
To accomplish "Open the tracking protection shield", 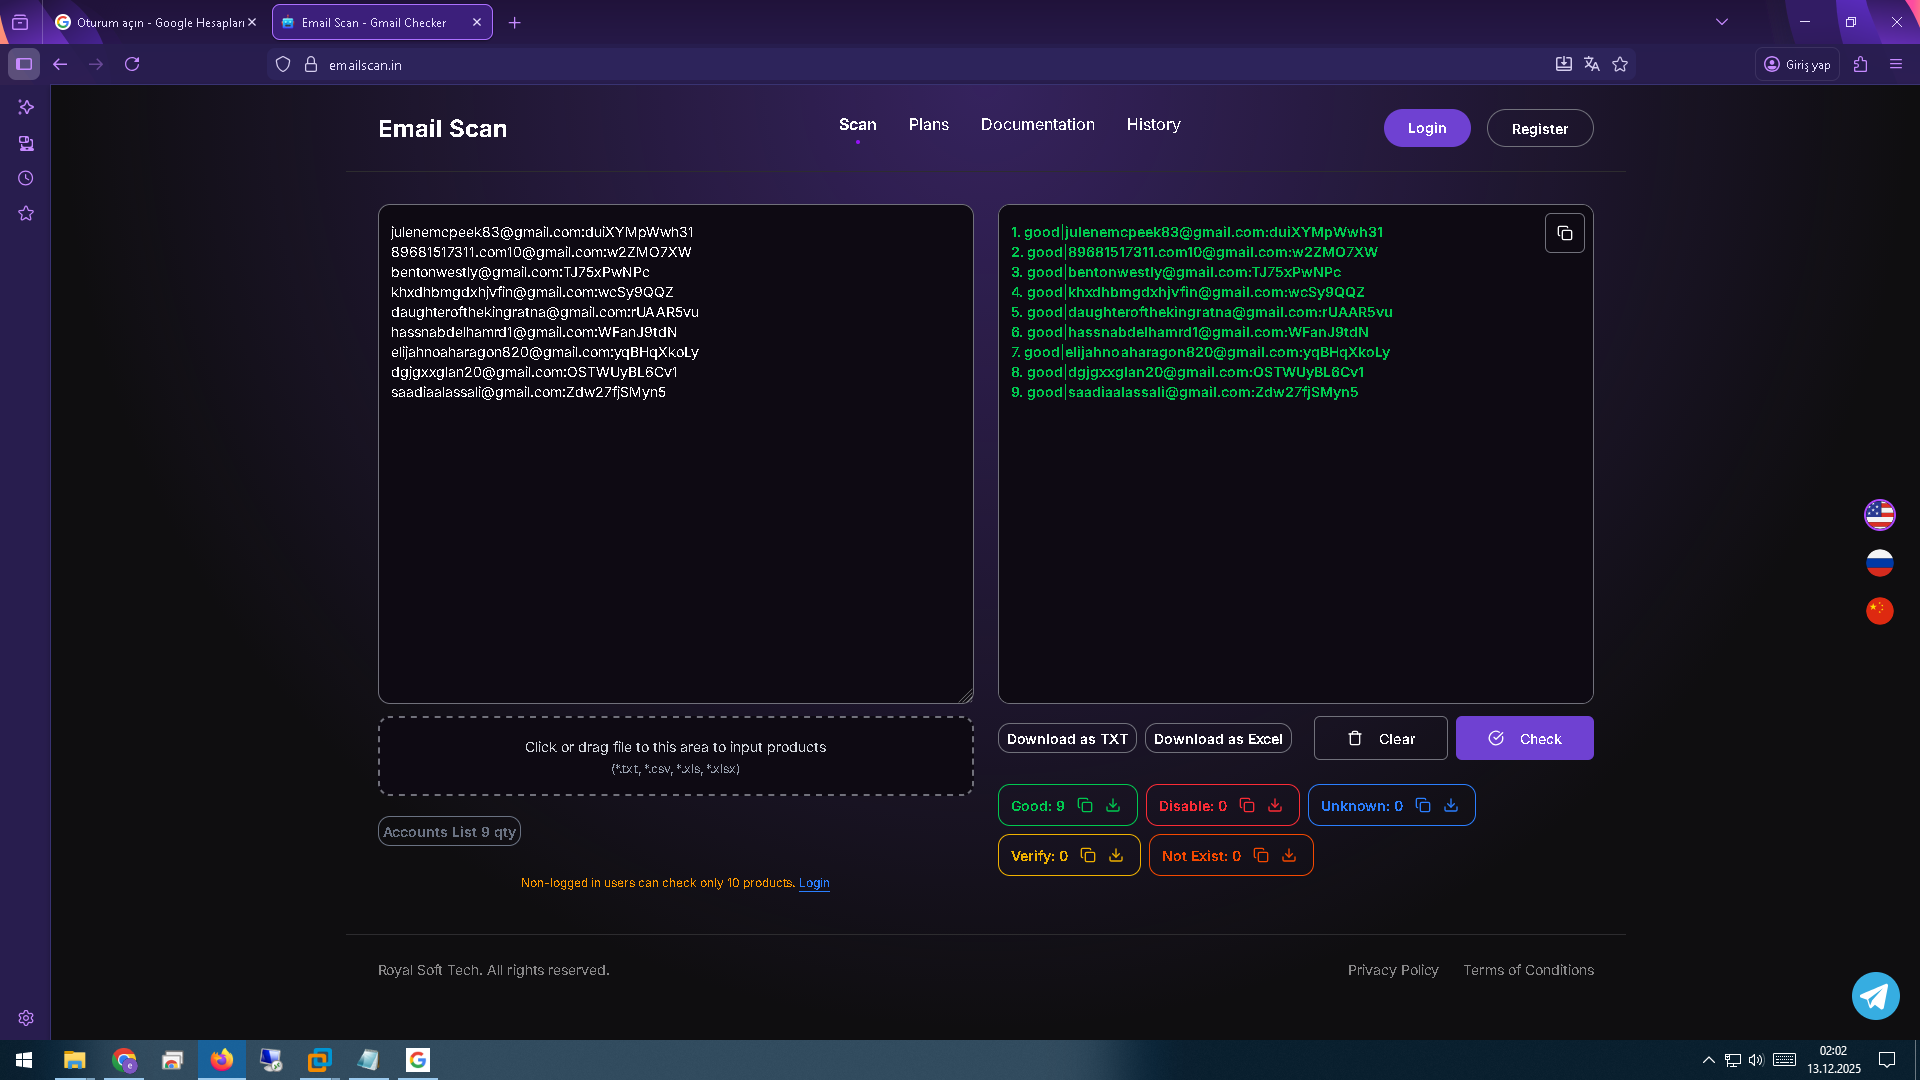I will pyautogui.click(x=283, y=64).
